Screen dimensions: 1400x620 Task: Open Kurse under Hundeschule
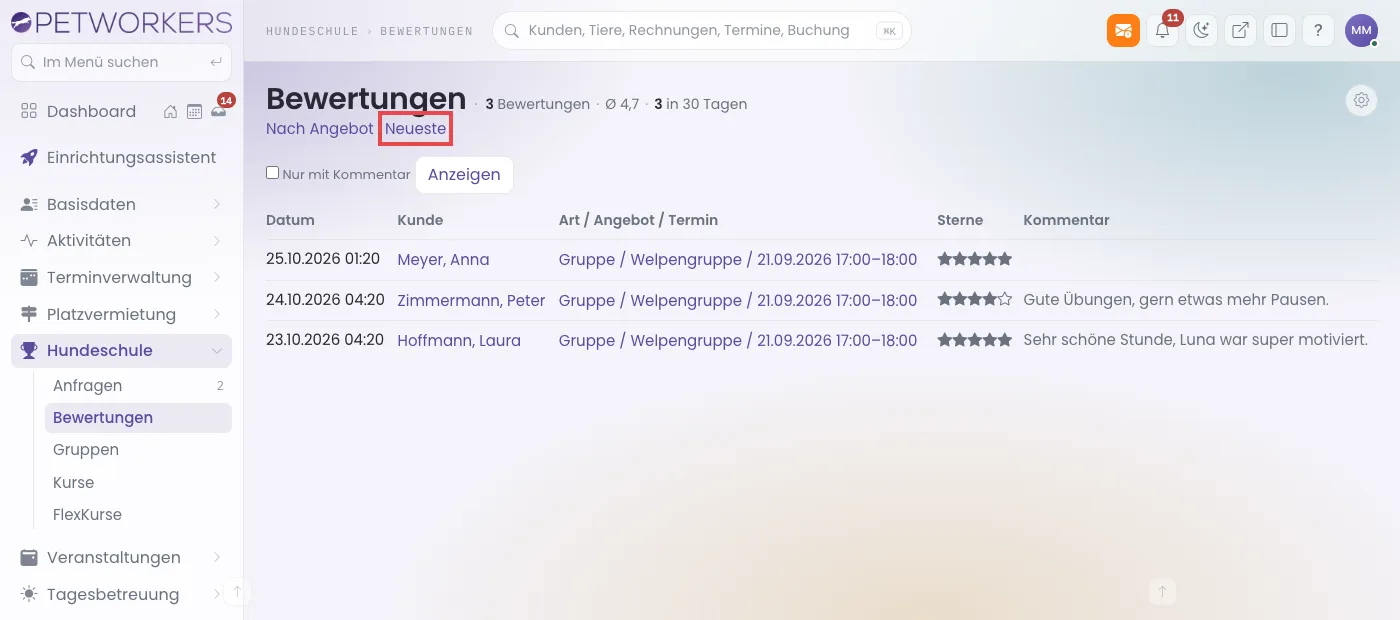click(138, 482)
